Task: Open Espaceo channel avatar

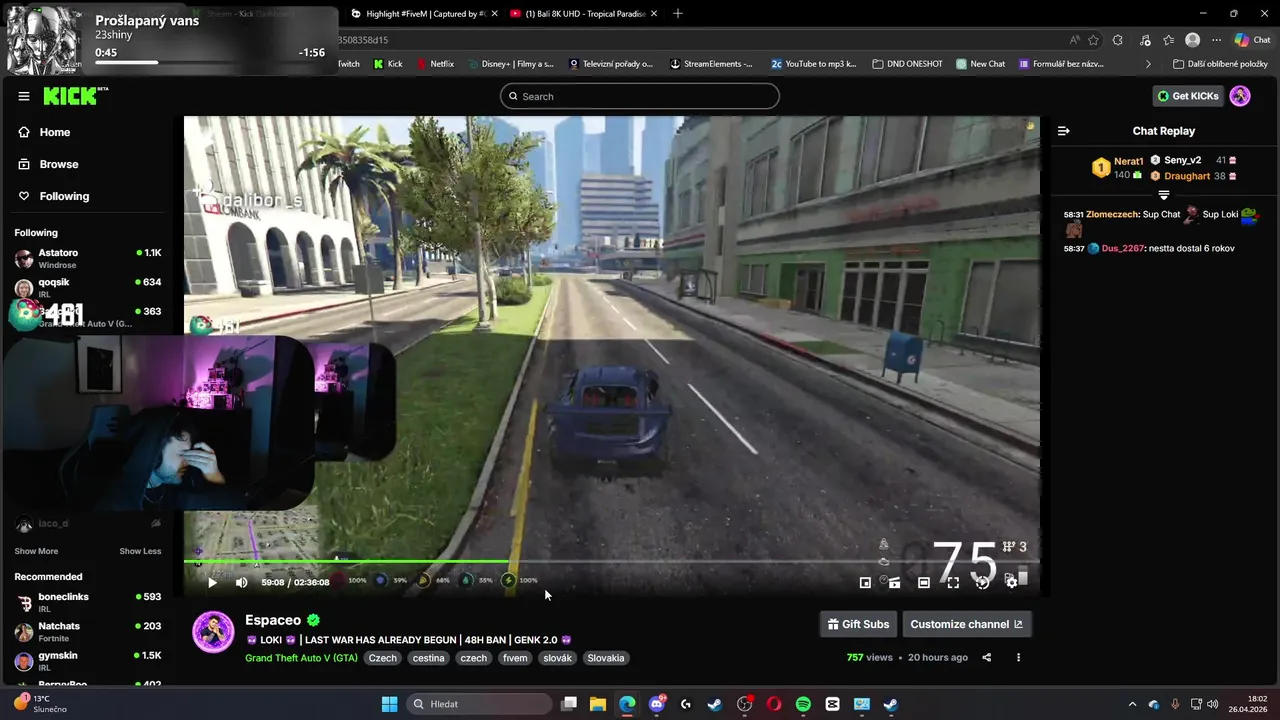Action: tap(213, 632)
